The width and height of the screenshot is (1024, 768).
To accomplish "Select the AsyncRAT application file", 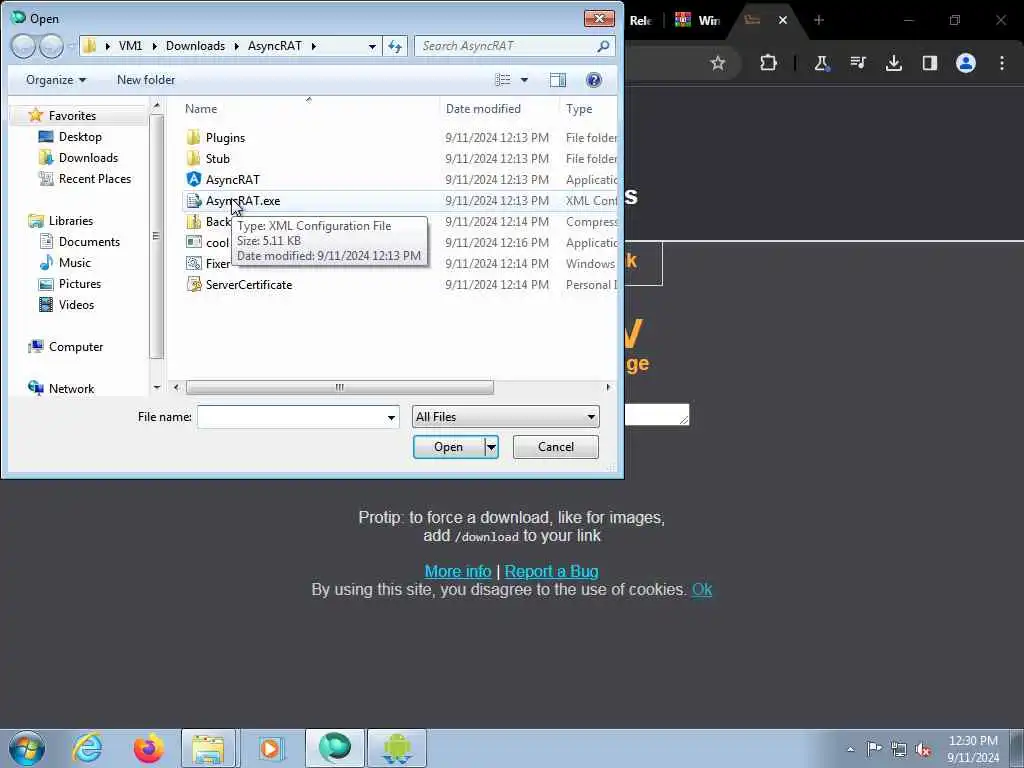I will pyautogui.click(x=232, y=180).
